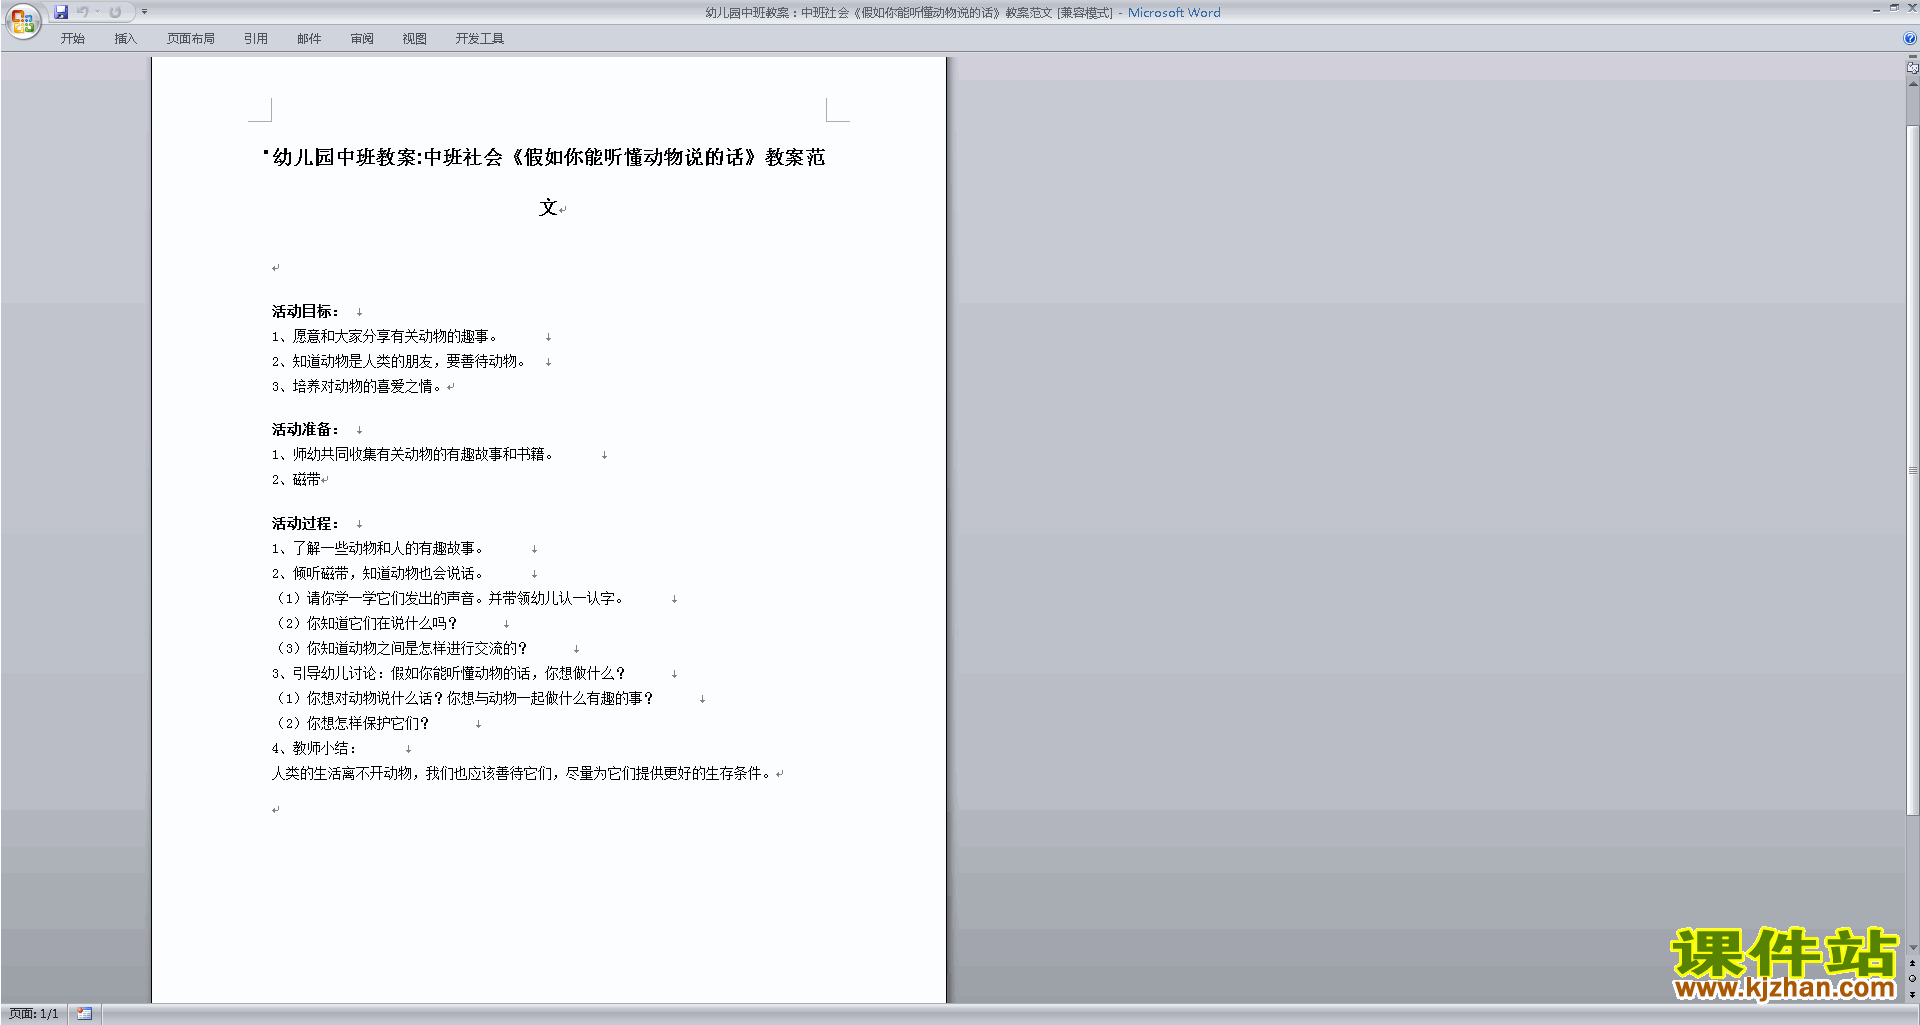
Task: Open the Office button menu
Action: click(22, 20)
